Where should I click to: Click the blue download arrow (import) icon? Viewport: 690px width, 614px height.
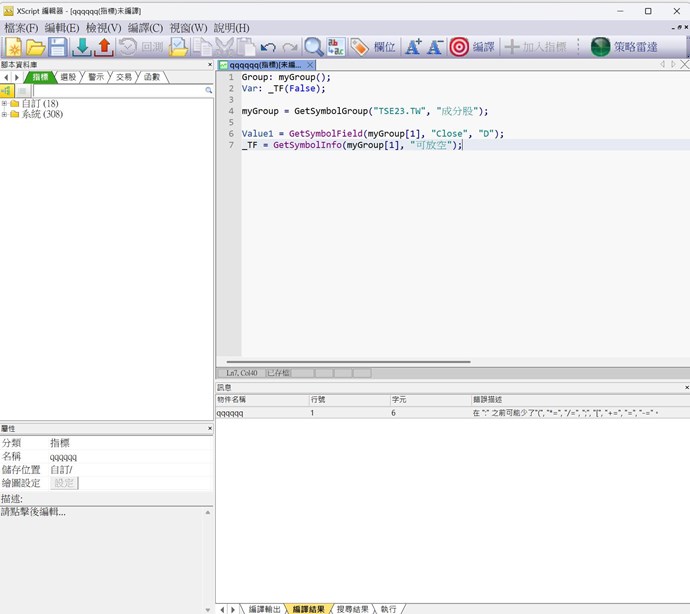tap(82, 47)
